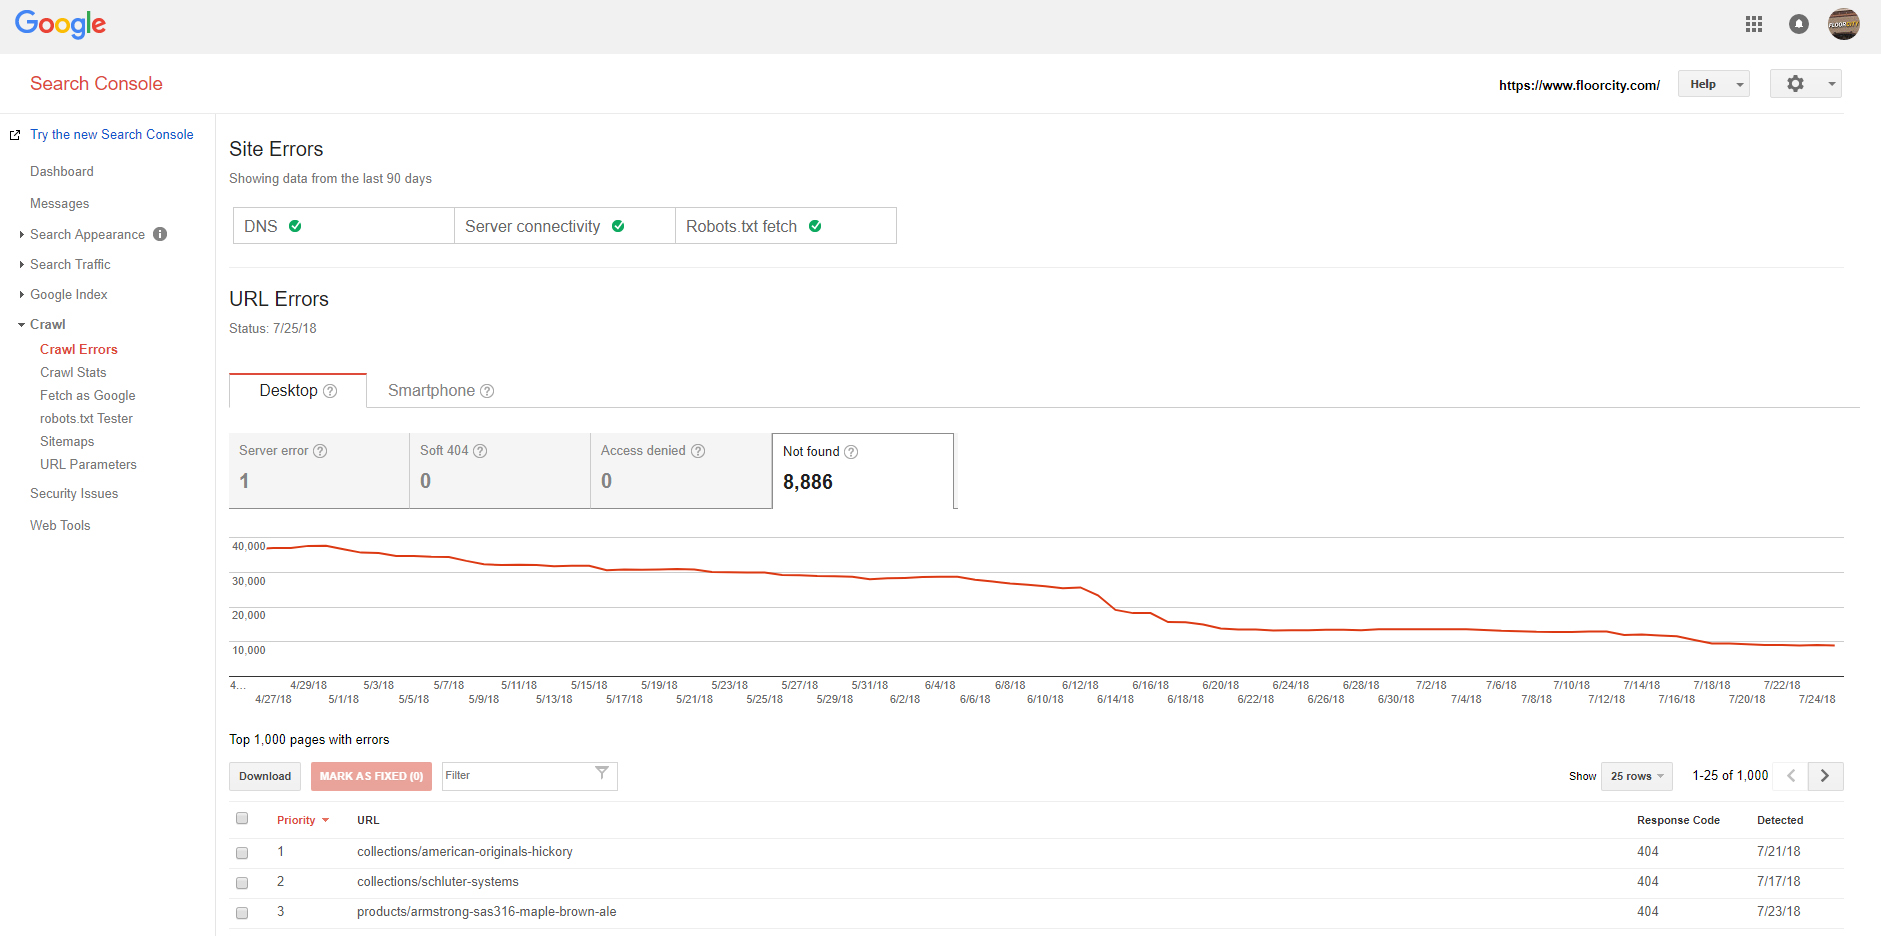Click the Server connectivity status box
The image size is (1881, 936).
pos(565,226)
